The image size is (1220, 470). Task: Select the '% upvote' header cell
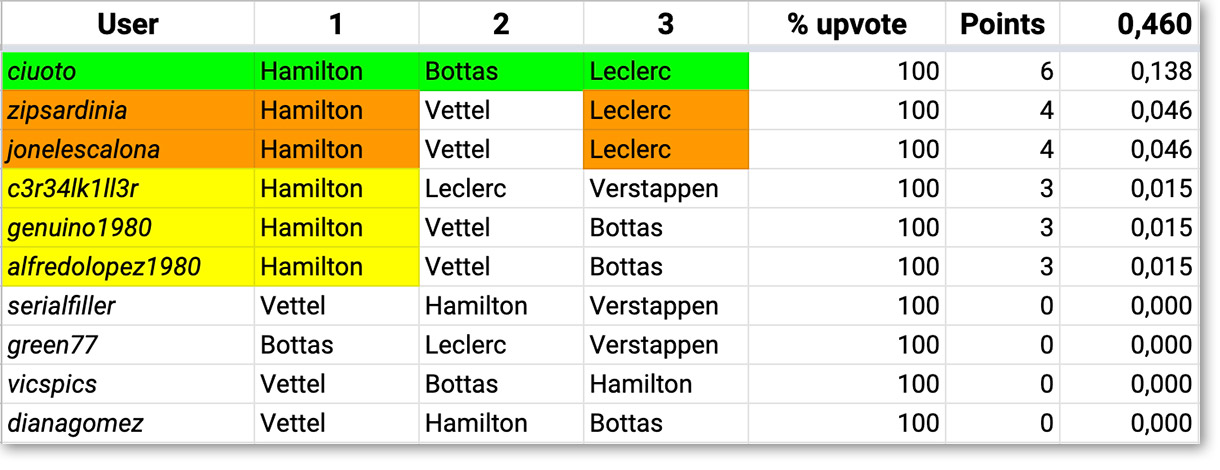[x=846, y=25]
